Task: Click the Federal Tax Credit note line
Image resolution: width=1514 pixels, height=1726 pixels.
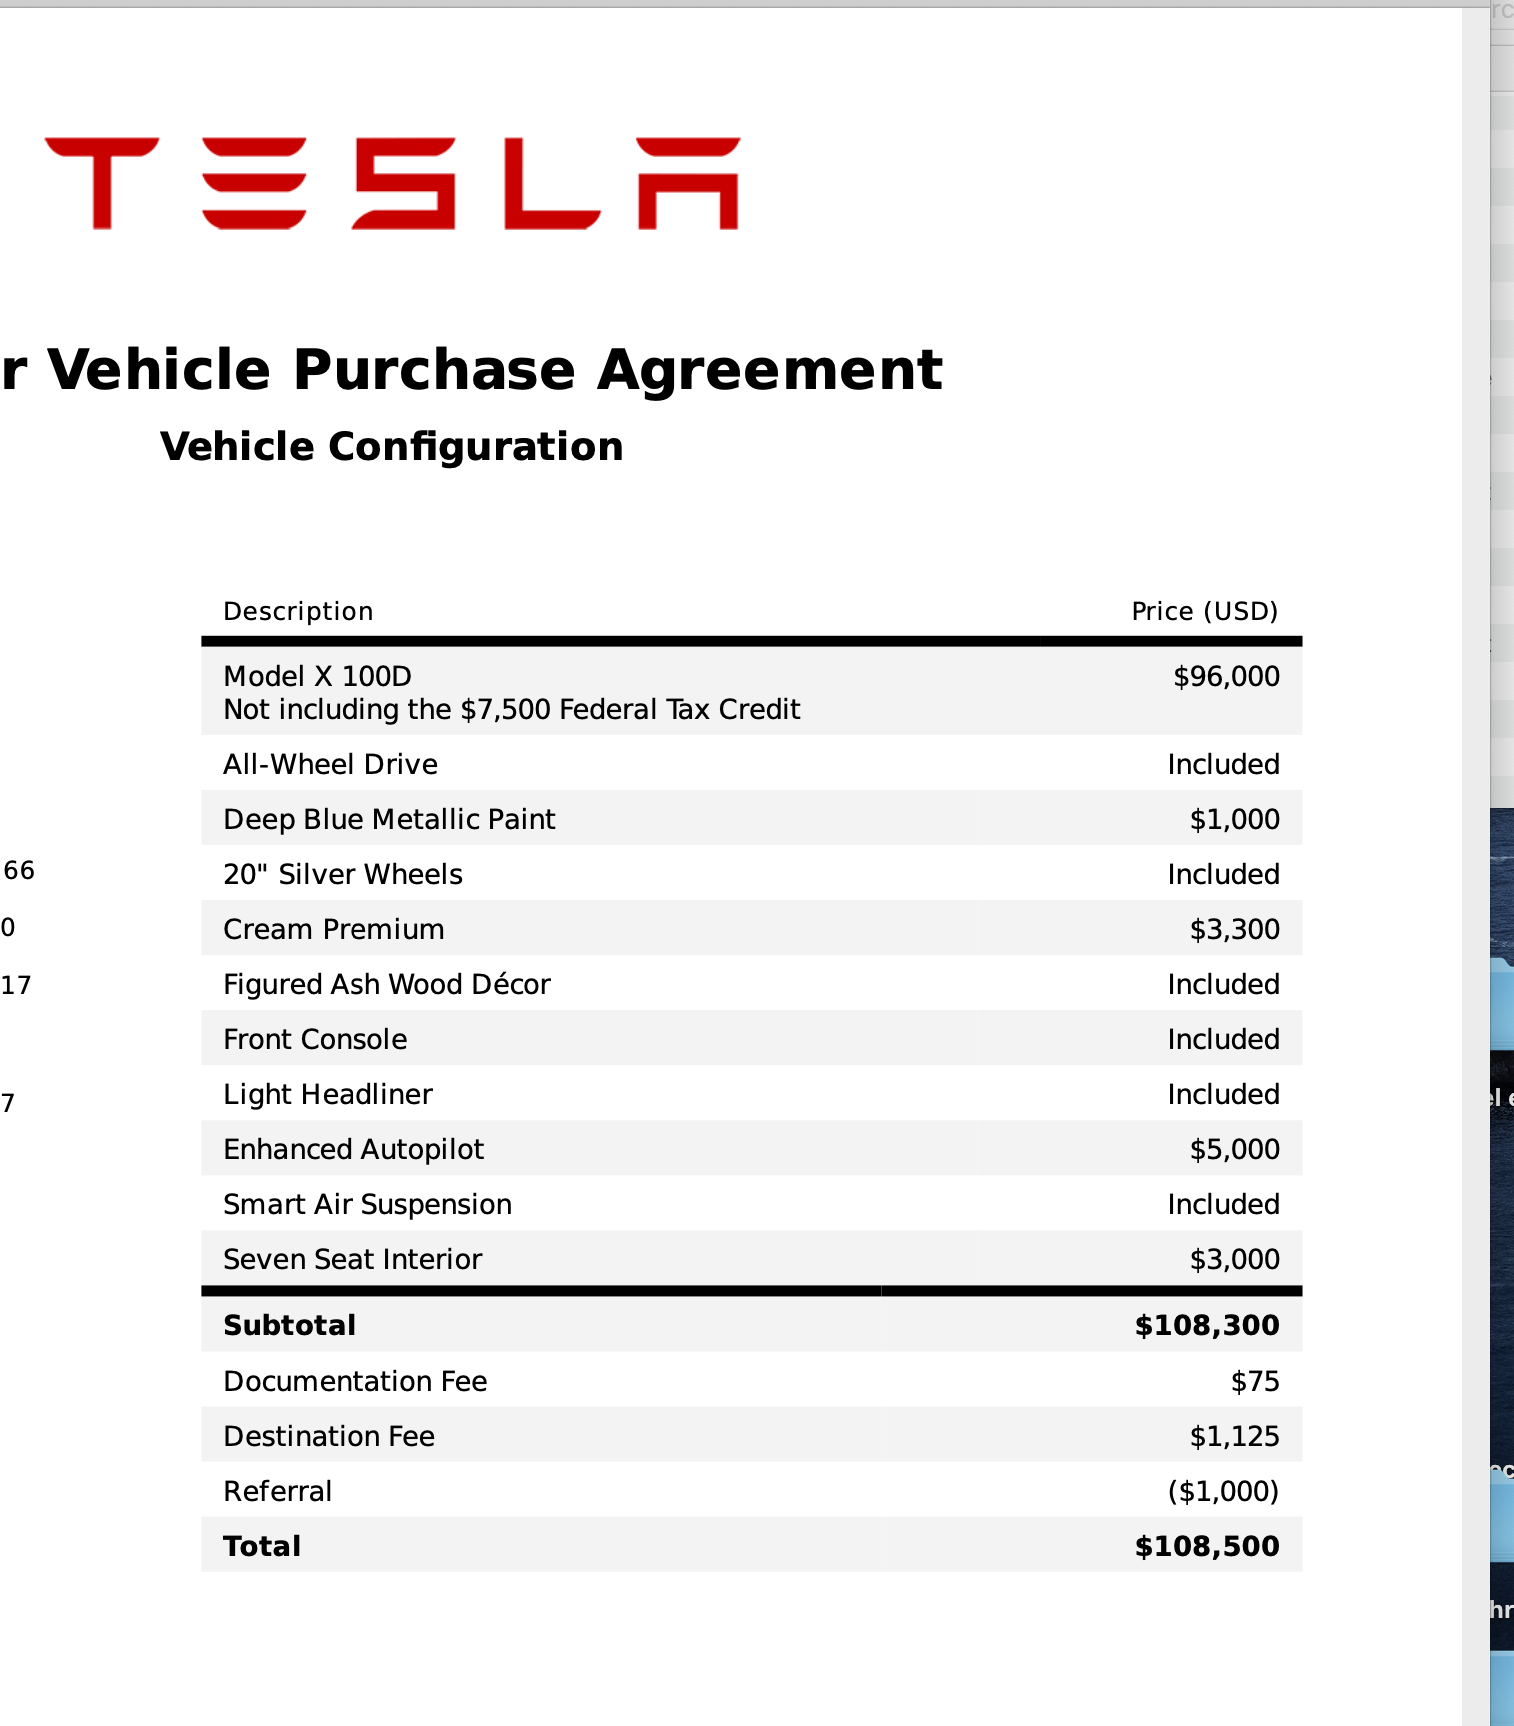Action: pos(511,710)
